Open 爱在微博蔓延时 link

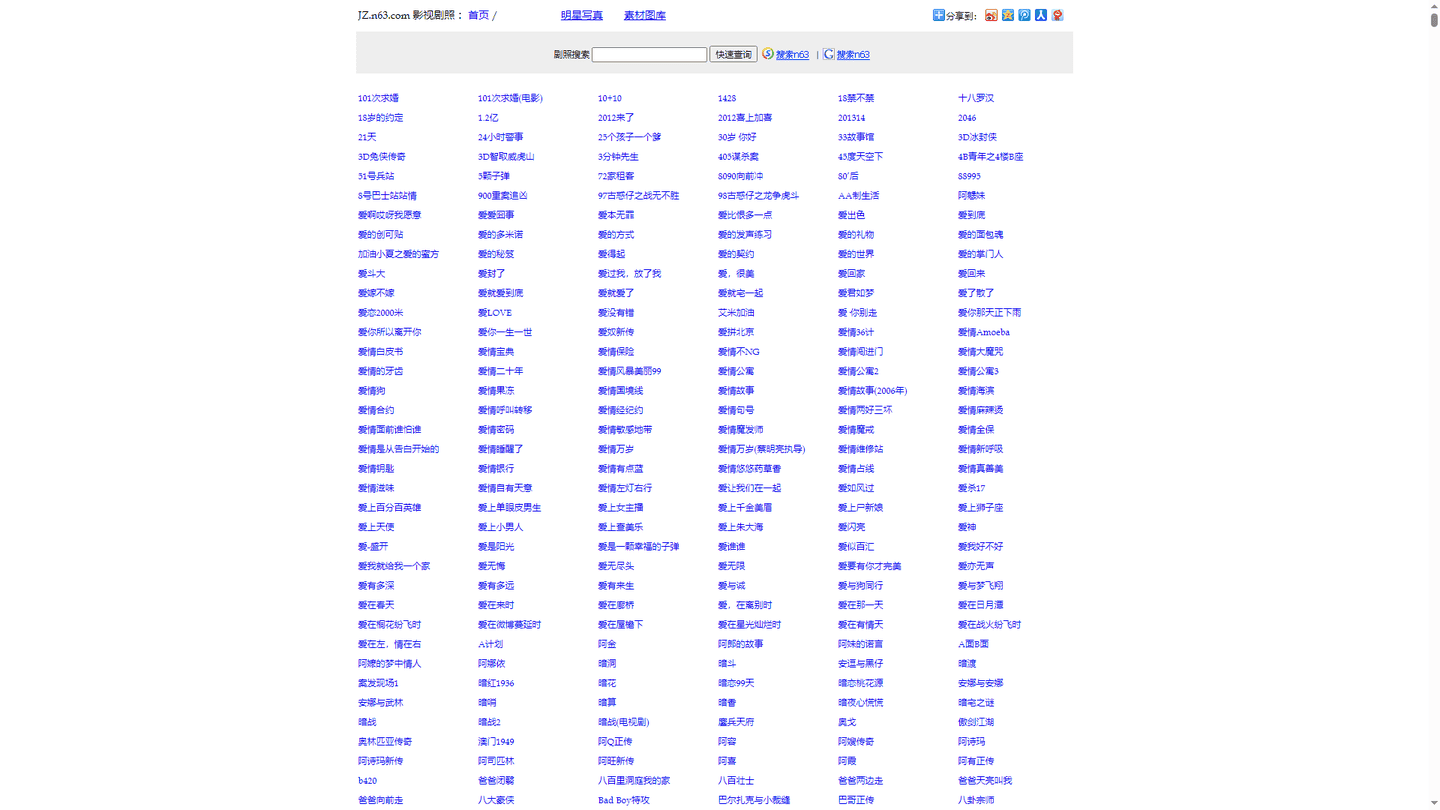pos(509,625)
